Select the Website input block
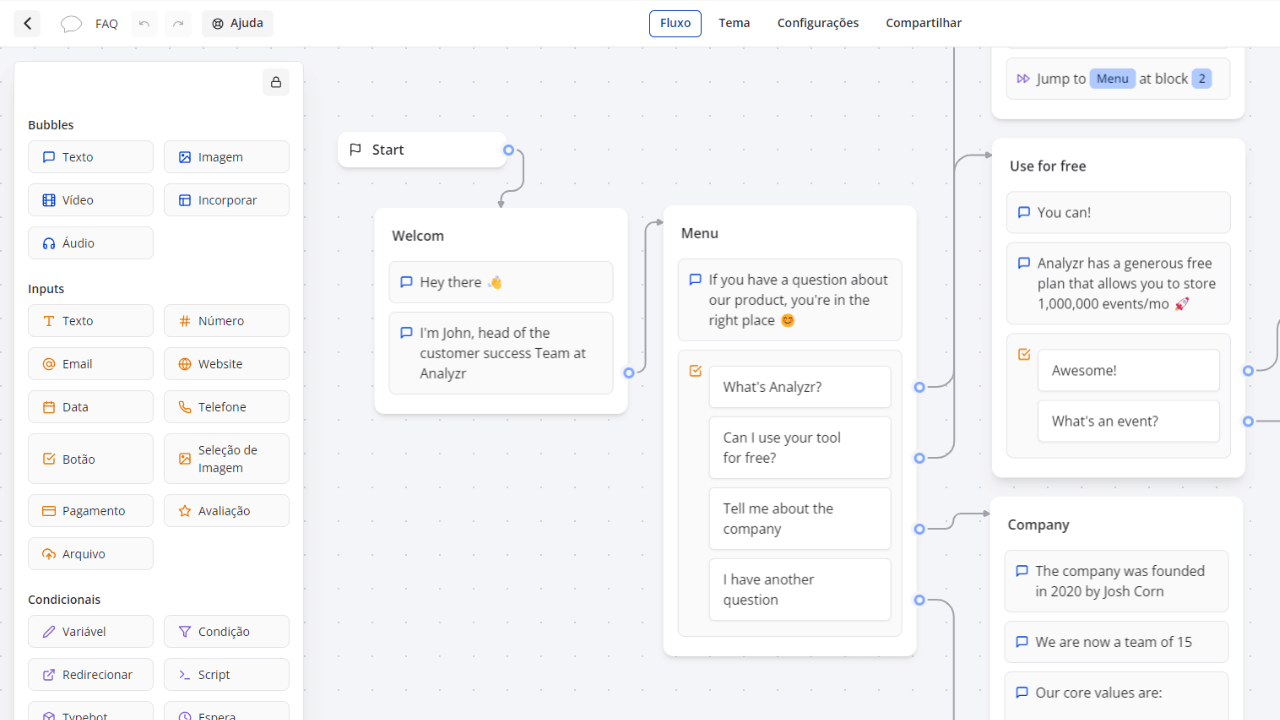 (227, 364)
